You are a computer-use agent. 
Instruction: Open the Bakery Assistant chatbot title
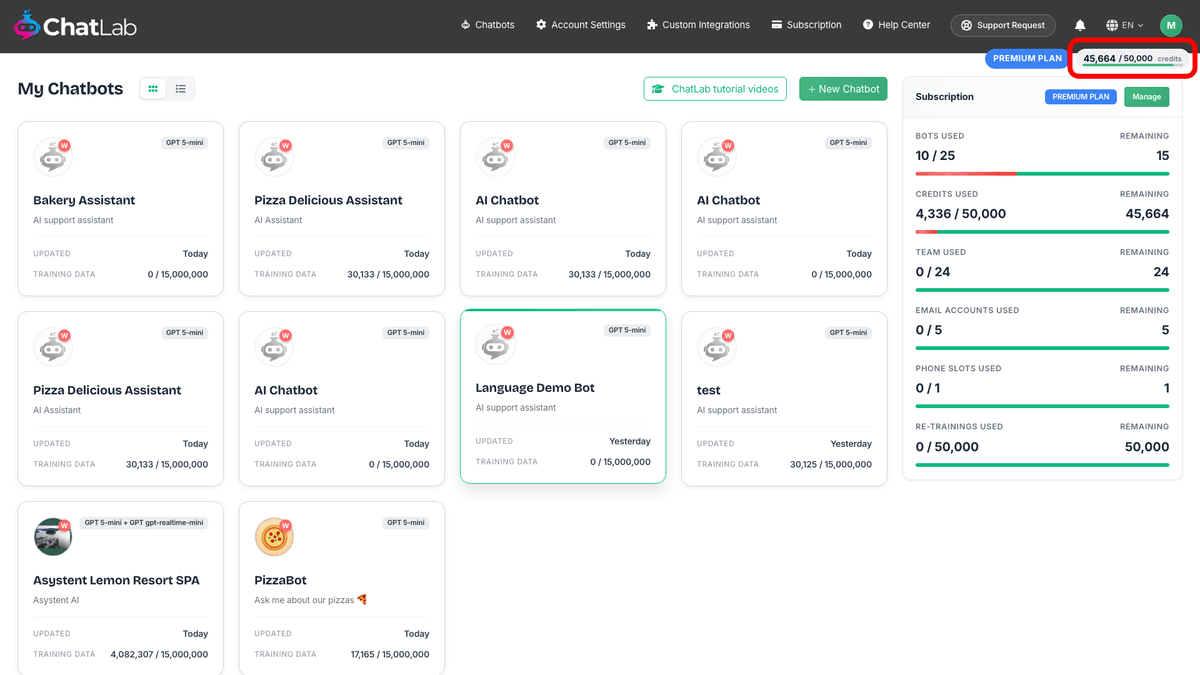[84, 200]
